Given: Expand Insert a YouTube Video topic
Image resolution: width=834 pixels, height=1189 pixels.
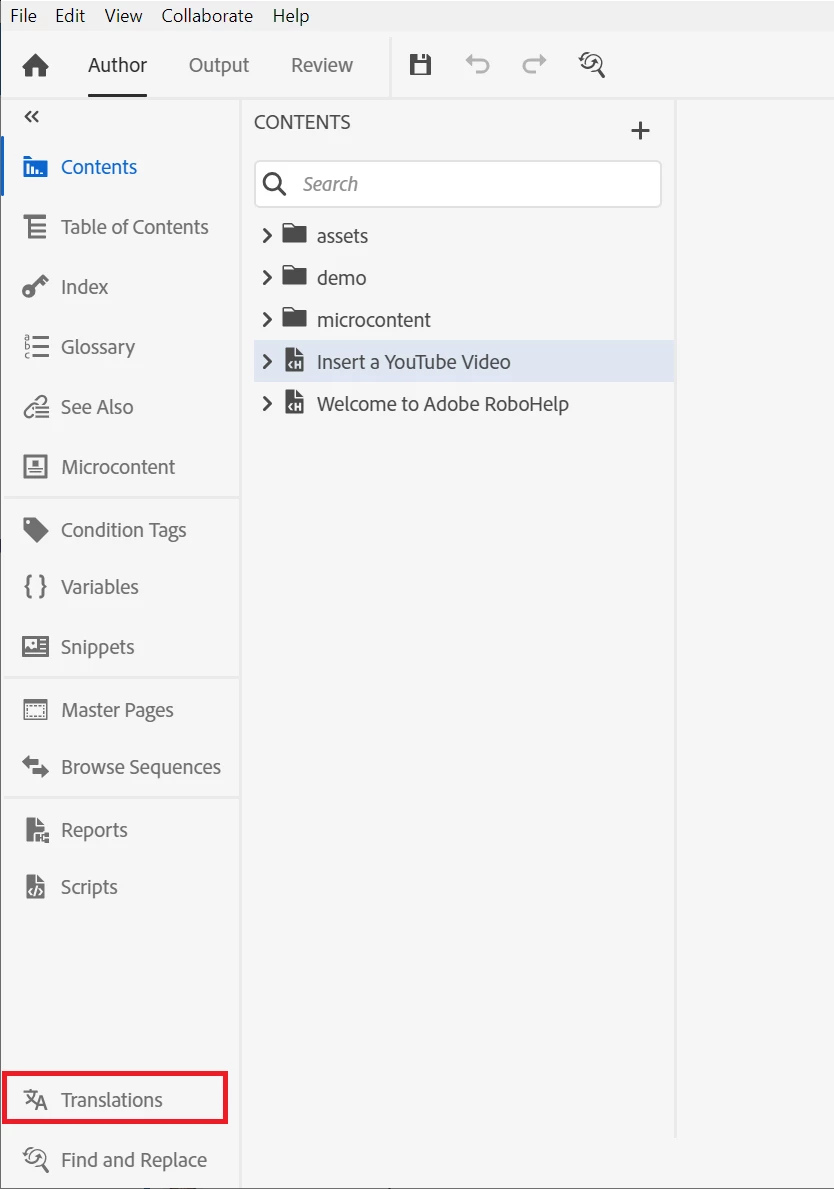Looking at the screenshot, I should [x=267, y=362].
